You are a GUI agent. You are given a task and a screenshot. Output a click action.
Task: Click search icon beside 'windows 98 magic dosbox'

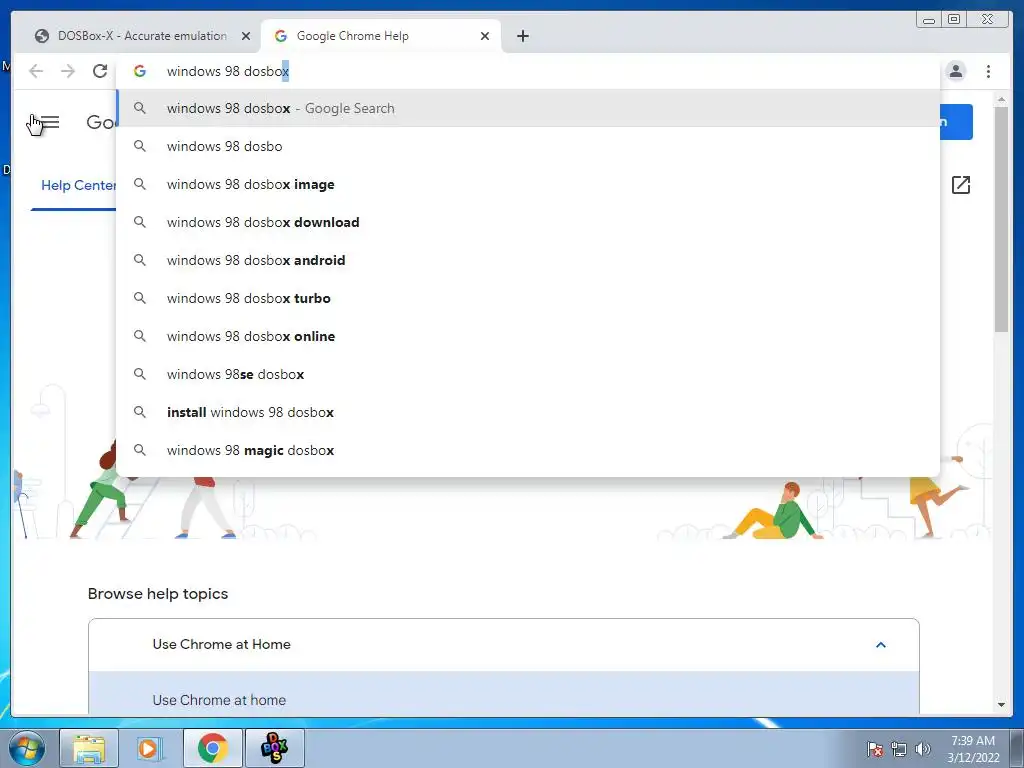point(140,450)
